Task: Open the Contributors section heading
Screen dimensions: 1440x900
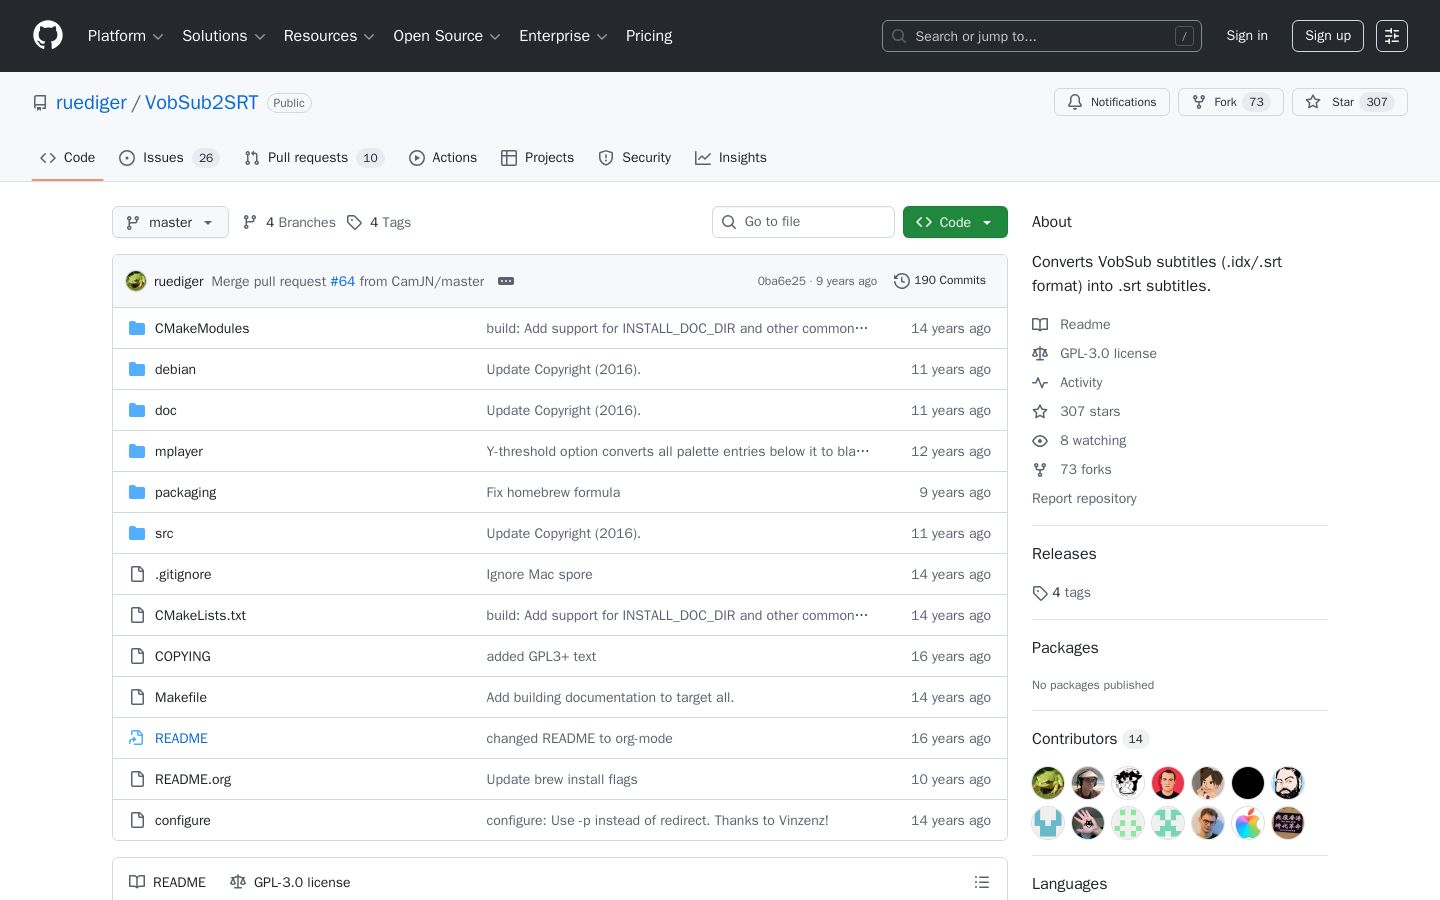Action: 1090,739
